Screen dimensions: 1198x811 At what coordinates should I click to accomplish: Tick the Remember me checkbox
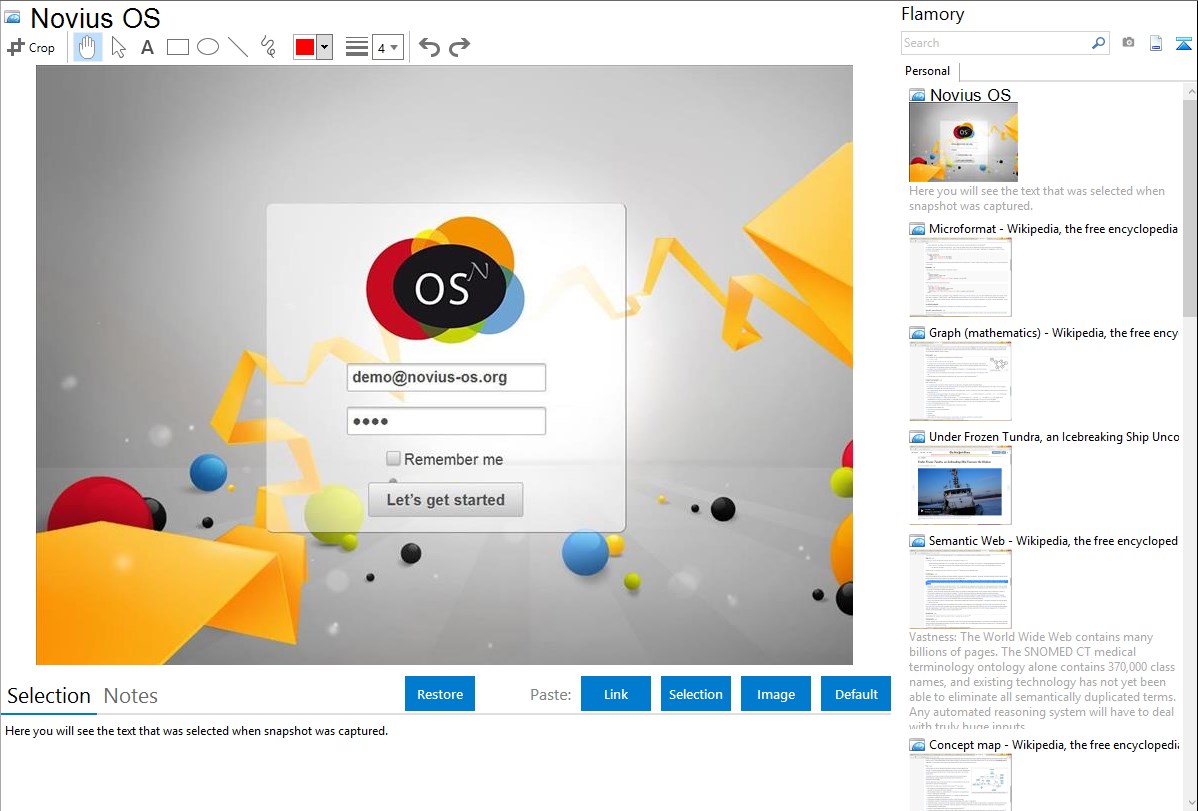click(x=394, y=459)
